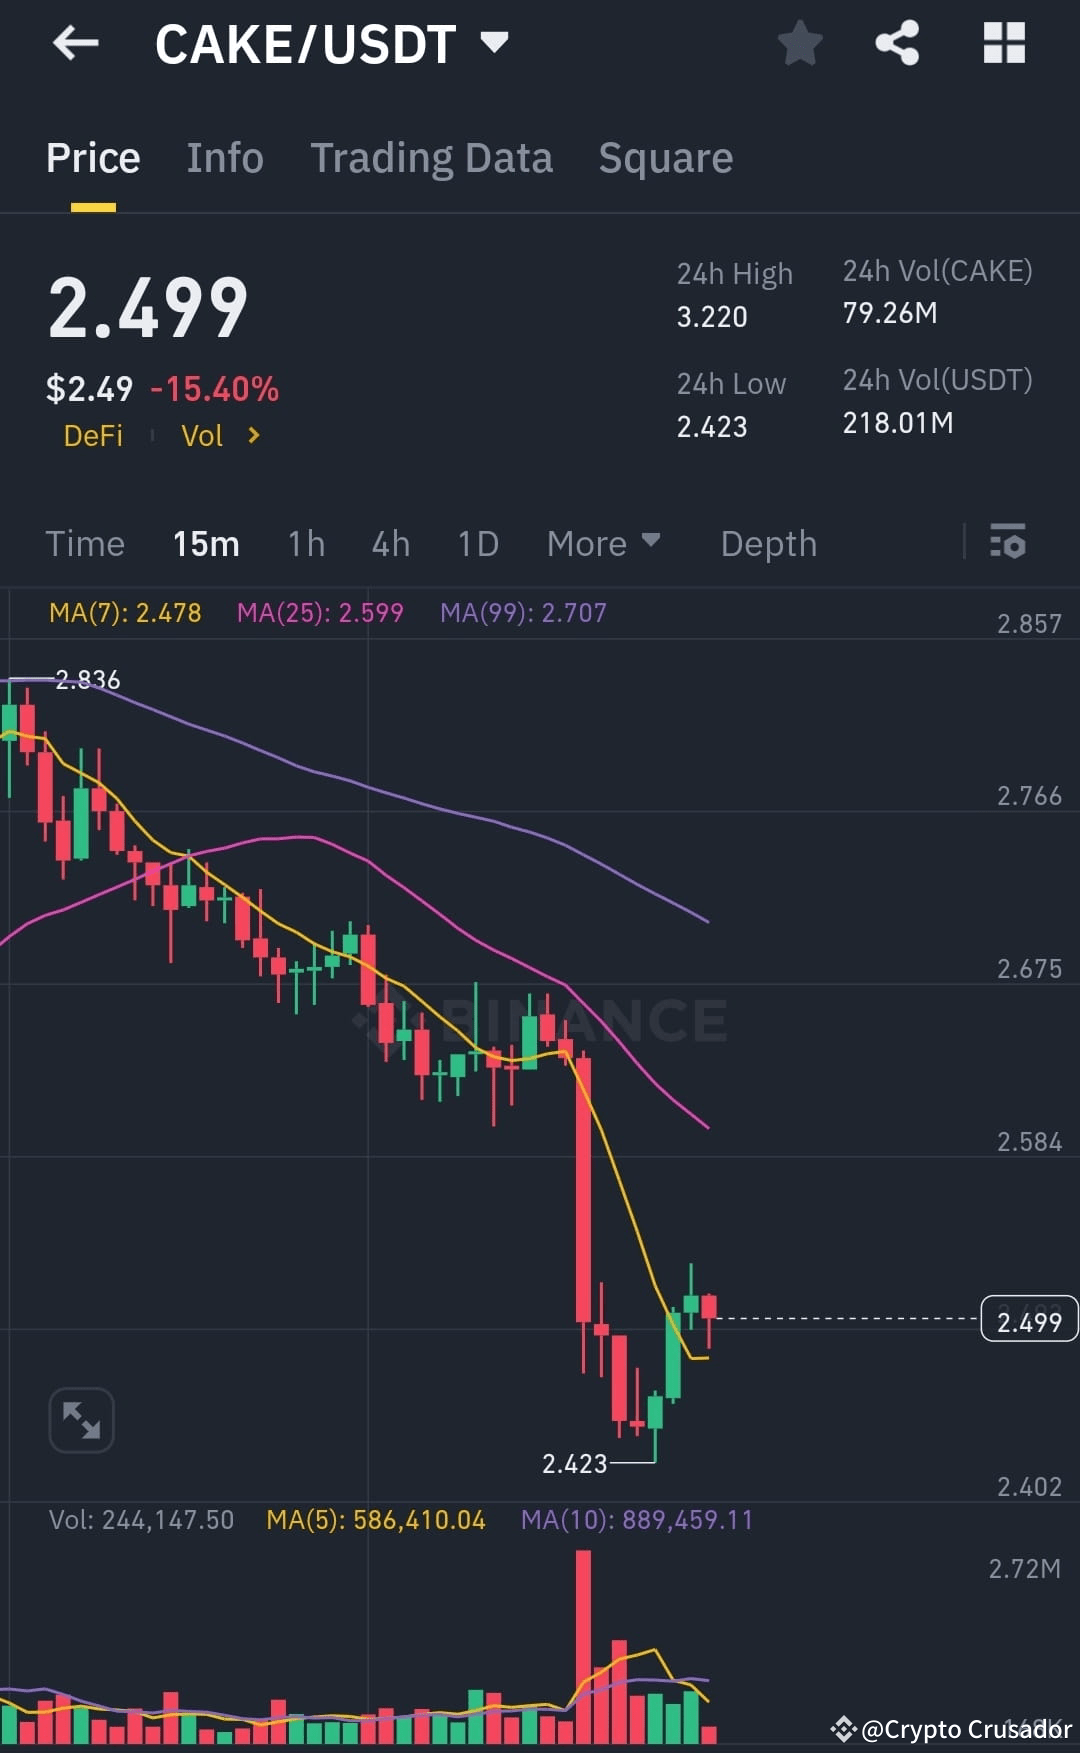
Task: Open chart settings icon beside Depth
Action: click(x=1010, y=543)
